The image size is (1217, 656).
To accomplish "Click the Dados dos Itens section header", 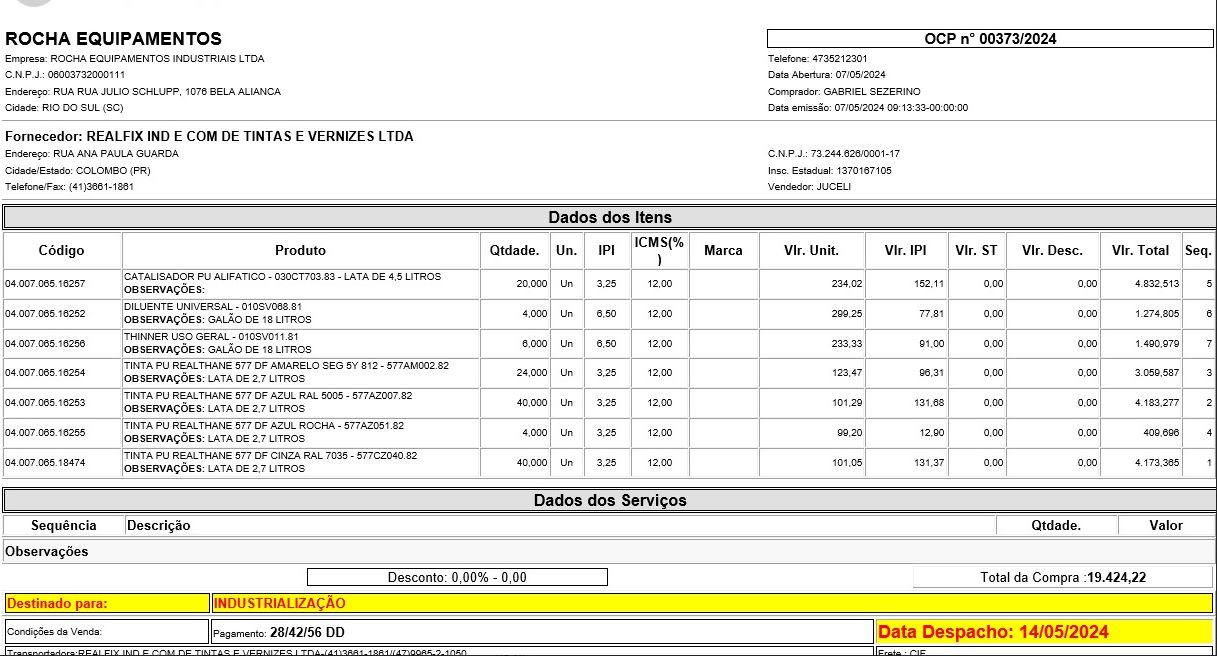I will point(609,218).
